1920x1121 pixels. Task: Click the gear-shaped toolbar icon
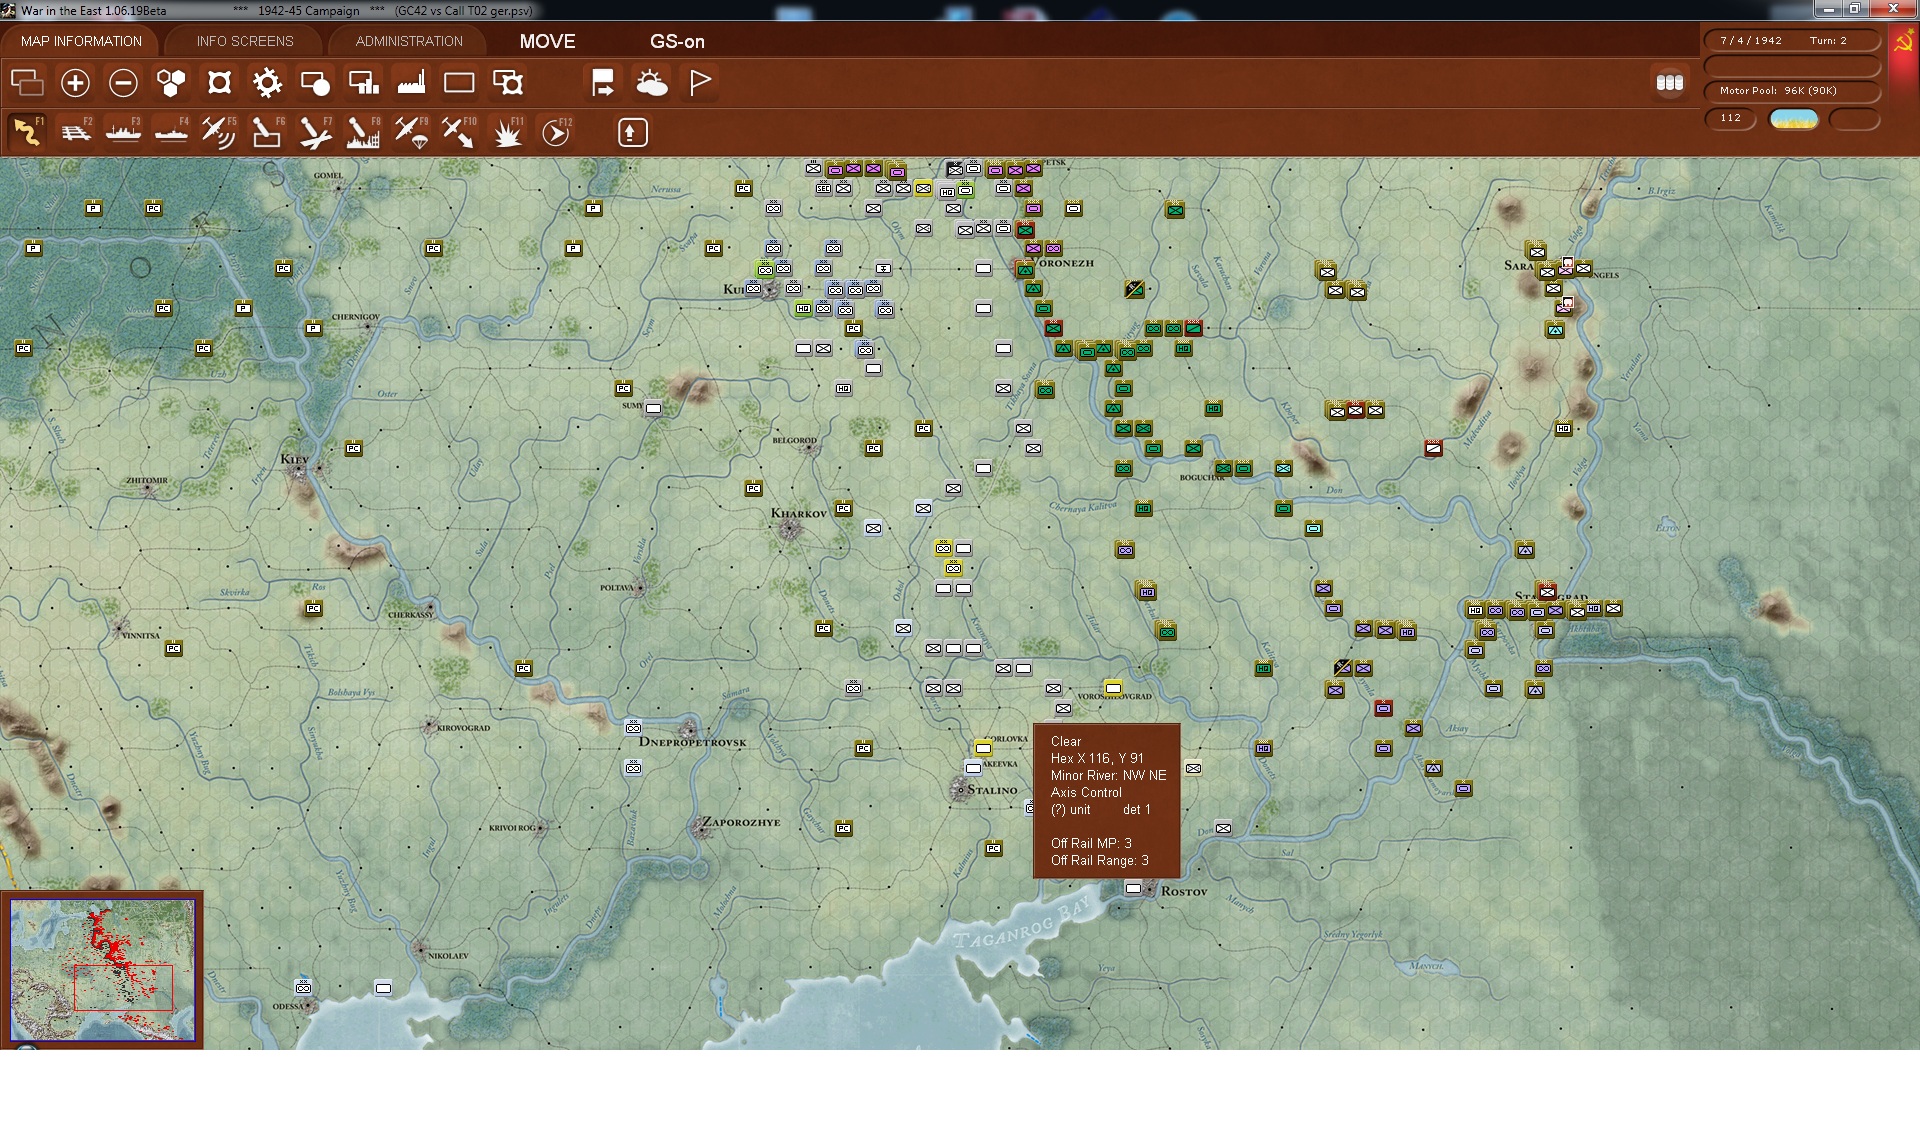267,83
